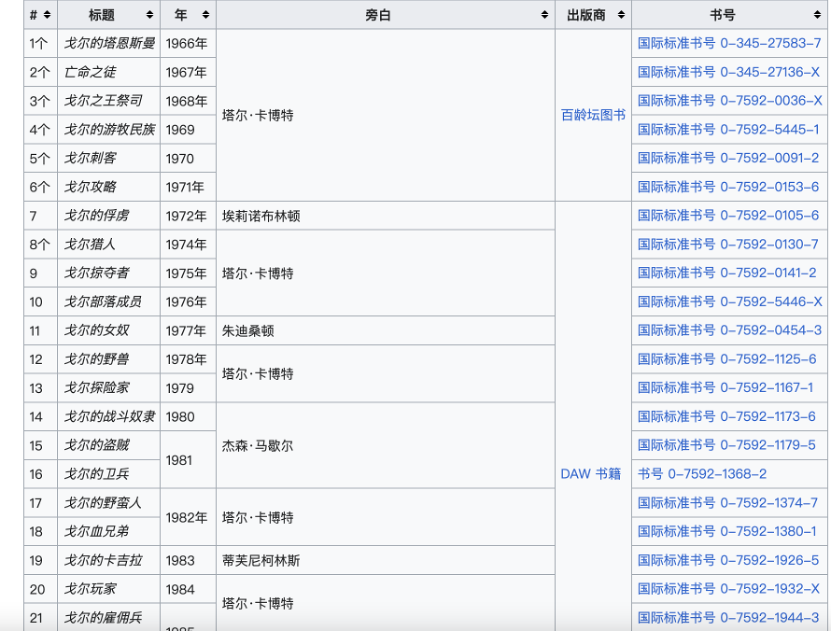This screenshot has height=632, width=832.
Task: Click the sort arrows in the # column header
Action: coord(49,15)
